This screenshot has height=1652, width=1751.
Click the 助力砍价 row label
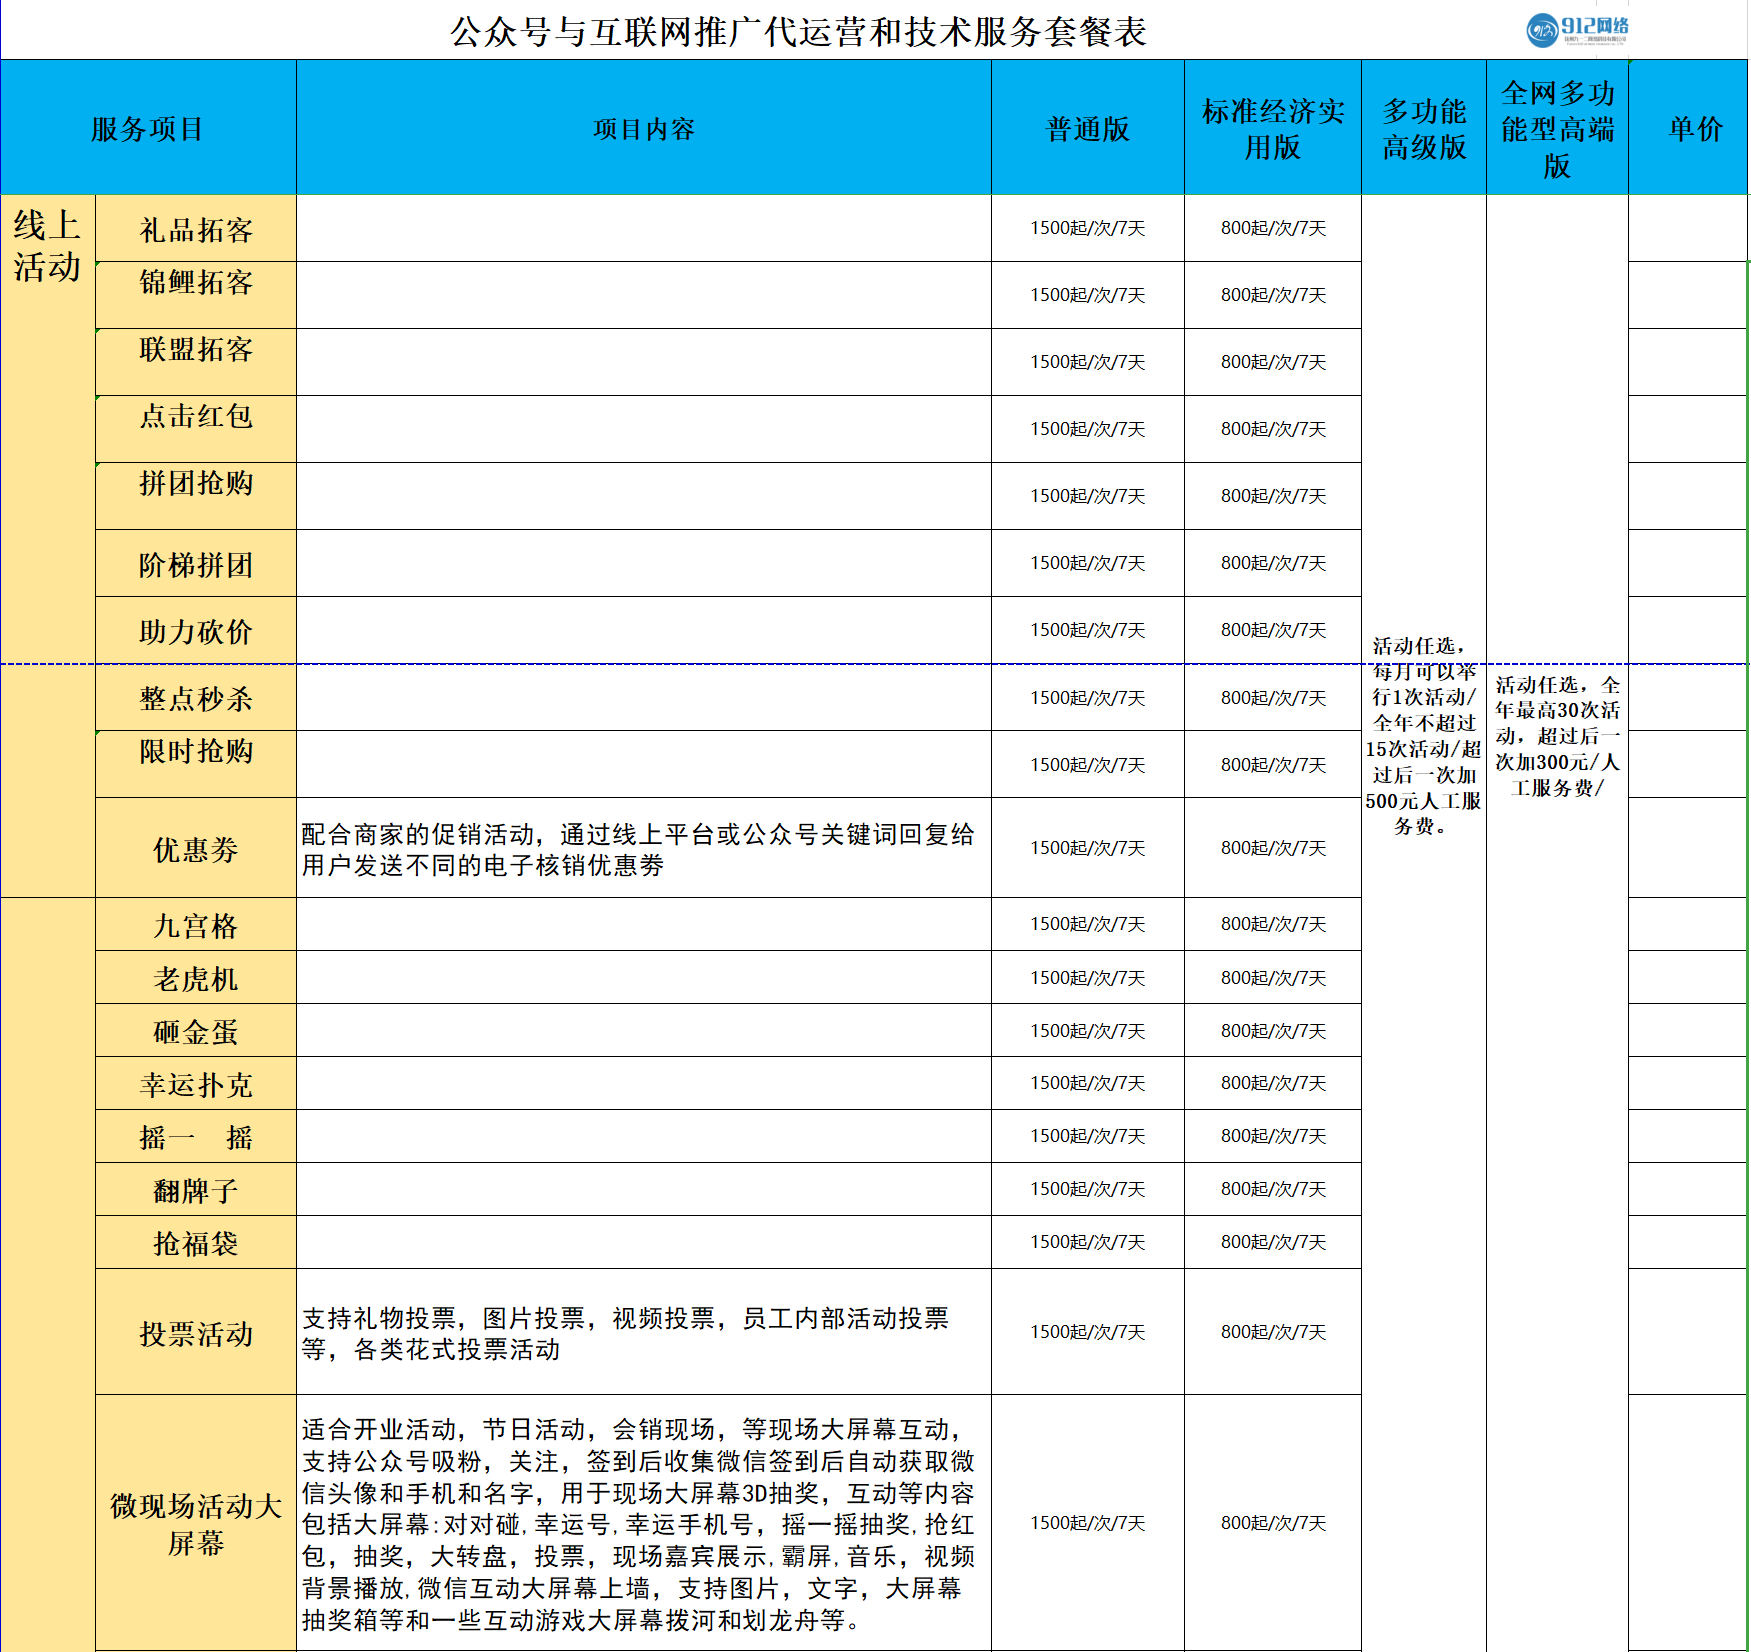tap(194, 630)
